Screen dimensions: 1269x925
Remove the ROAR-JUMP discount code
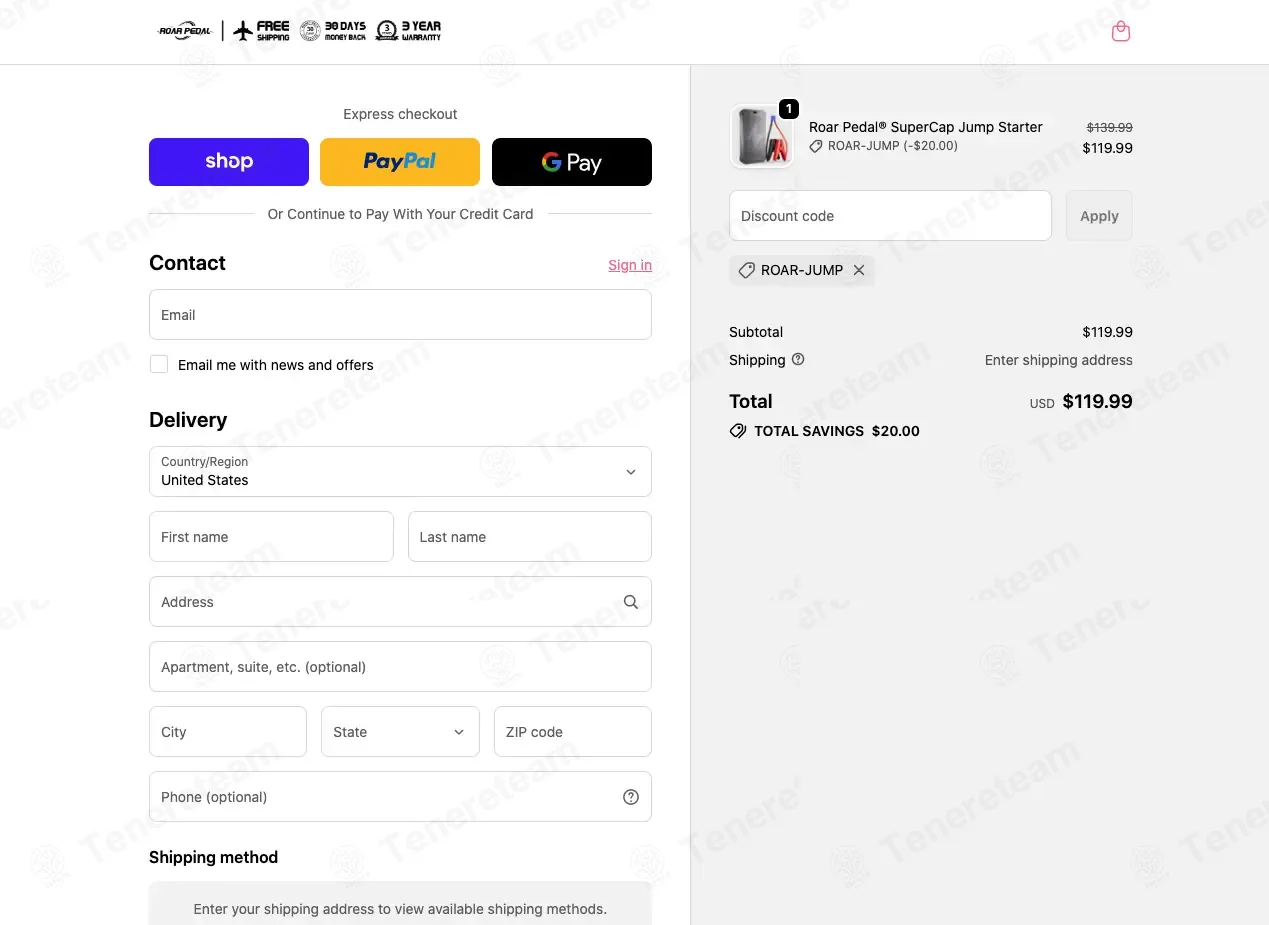tap(859, 270)
